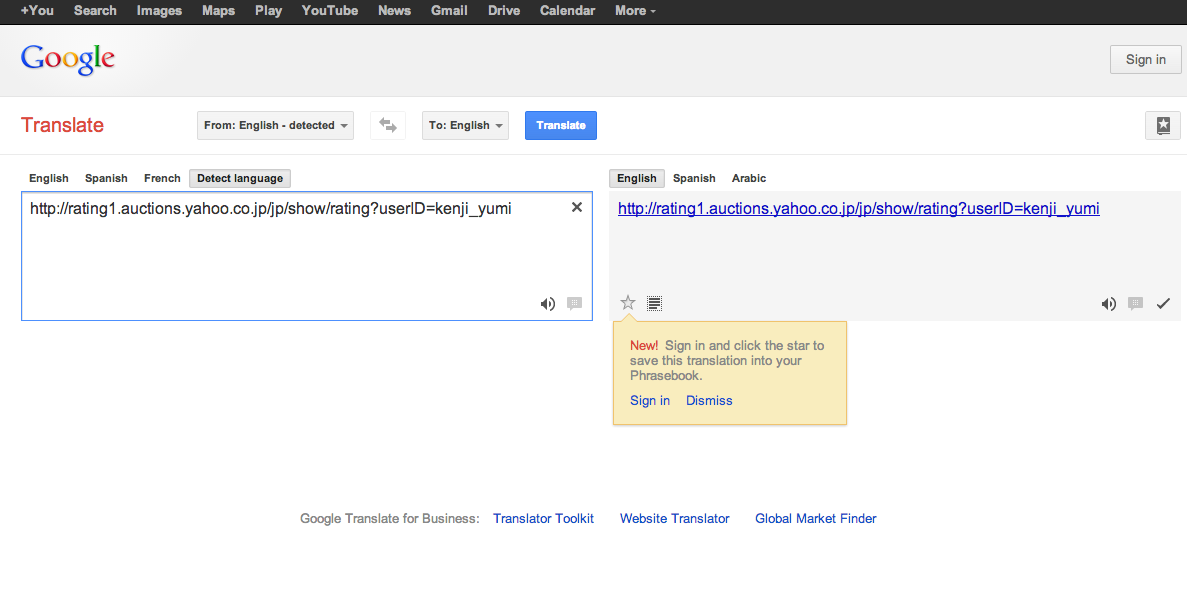Viewport: 1187px width, 599px height.
Task: Listen to translated text speaker icon
Action: [1108, 304]
